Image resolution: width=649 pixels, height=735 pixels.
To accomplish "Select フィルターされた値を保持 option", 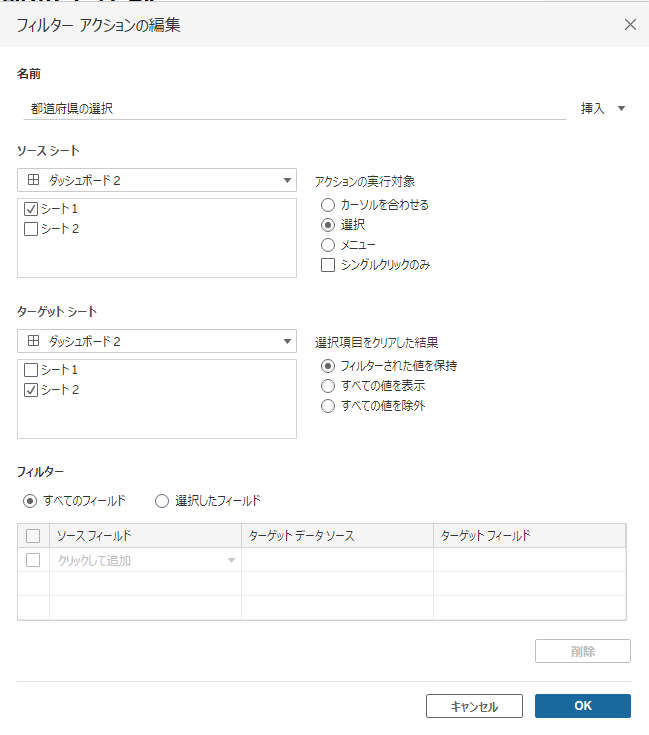I will pyautogui.click(x=327, y=366).
